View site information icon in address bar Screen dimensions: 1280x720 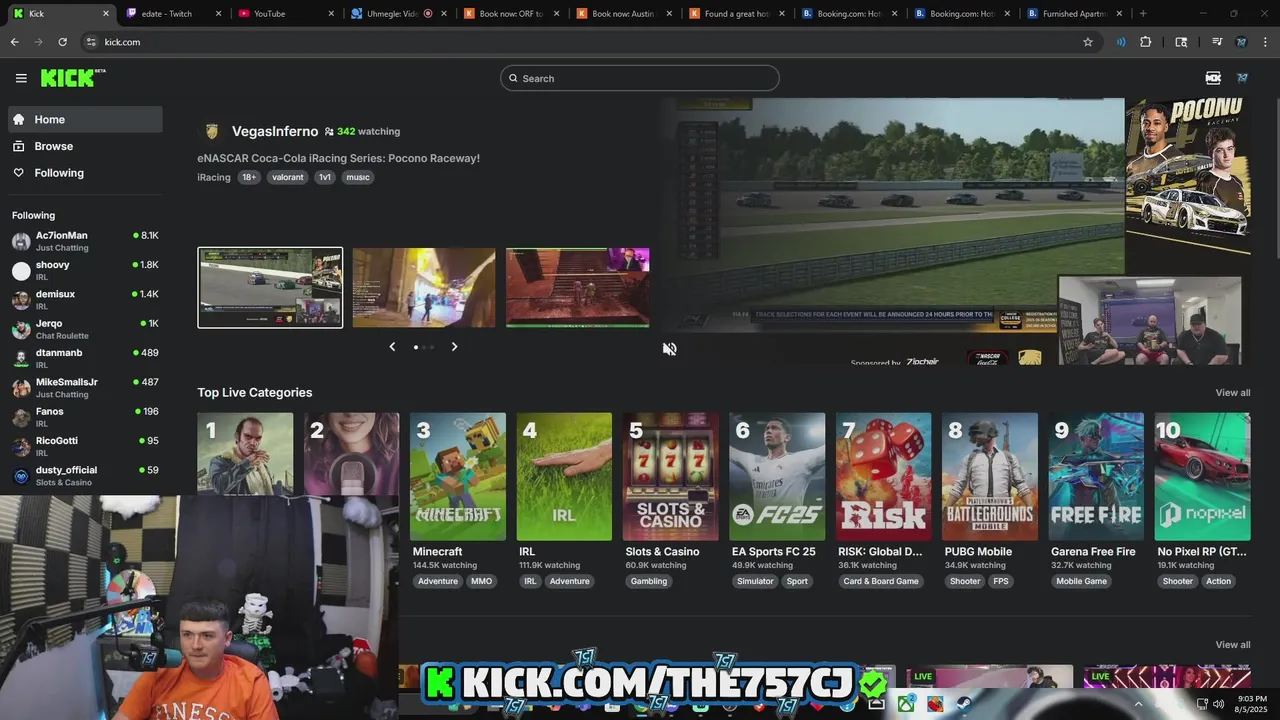(x=90, y=42)
